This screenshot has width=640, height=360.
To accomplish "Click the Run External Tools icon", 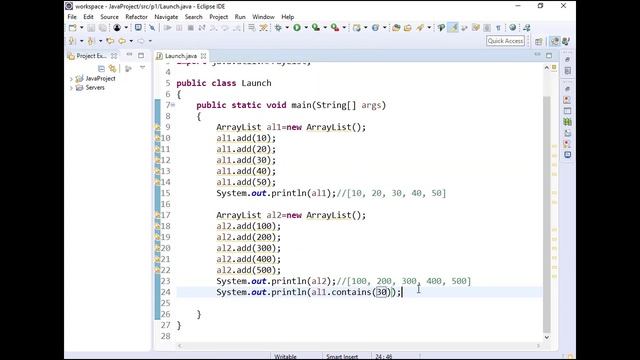I will coord(335,28).
